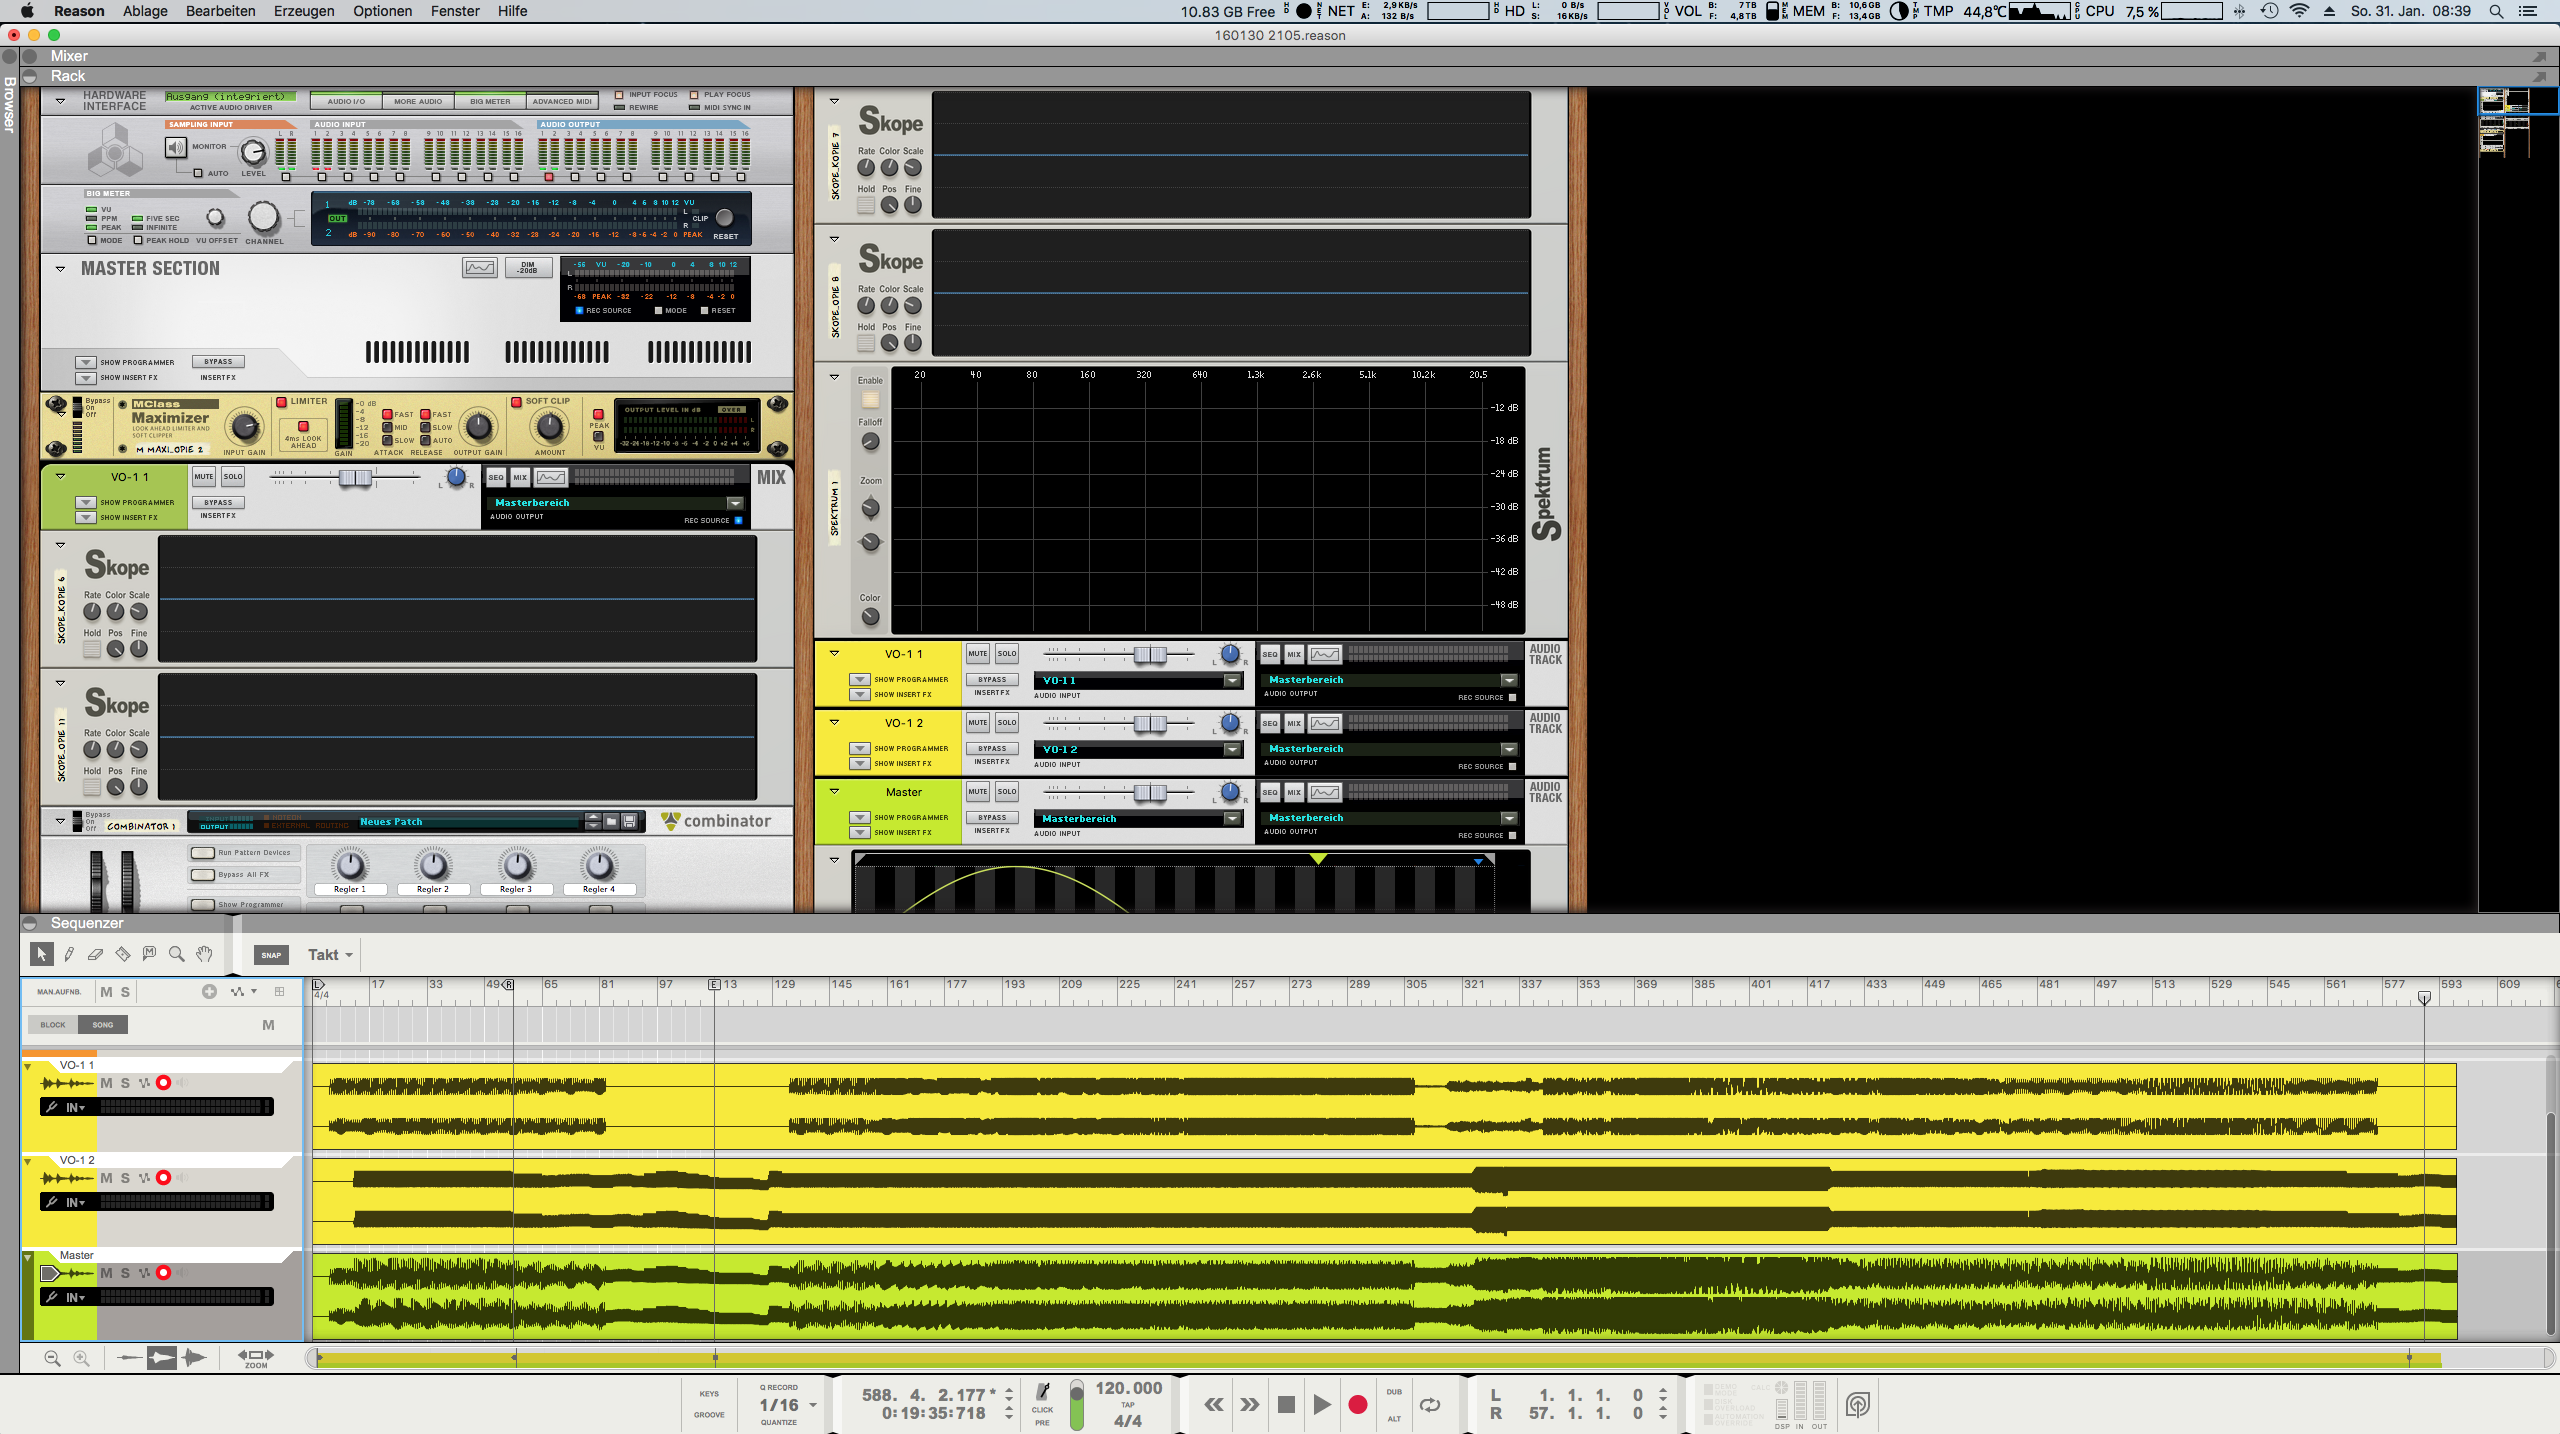Select the hand tool in Sequenzer toolbar
The width and height of the screenshot is (2560, 1434).
[x=205, y=954]
